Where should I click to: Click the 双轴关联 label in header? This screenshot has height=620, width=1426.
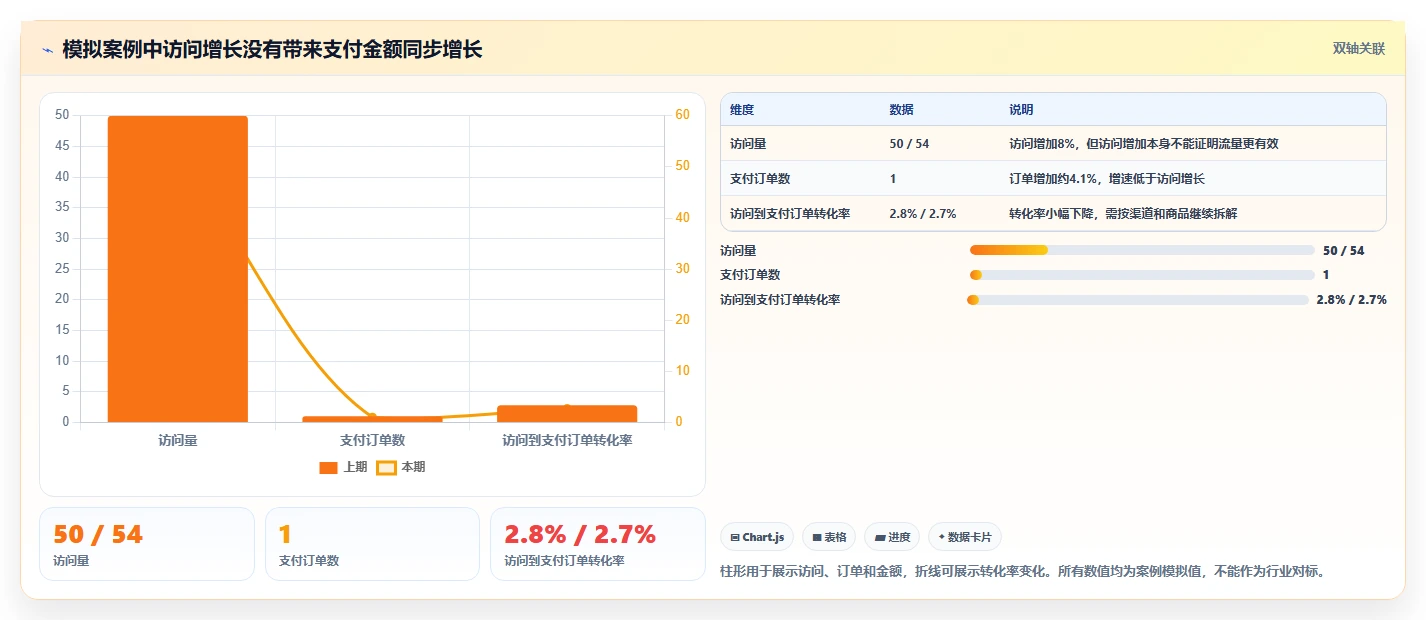click(1359, 49)
